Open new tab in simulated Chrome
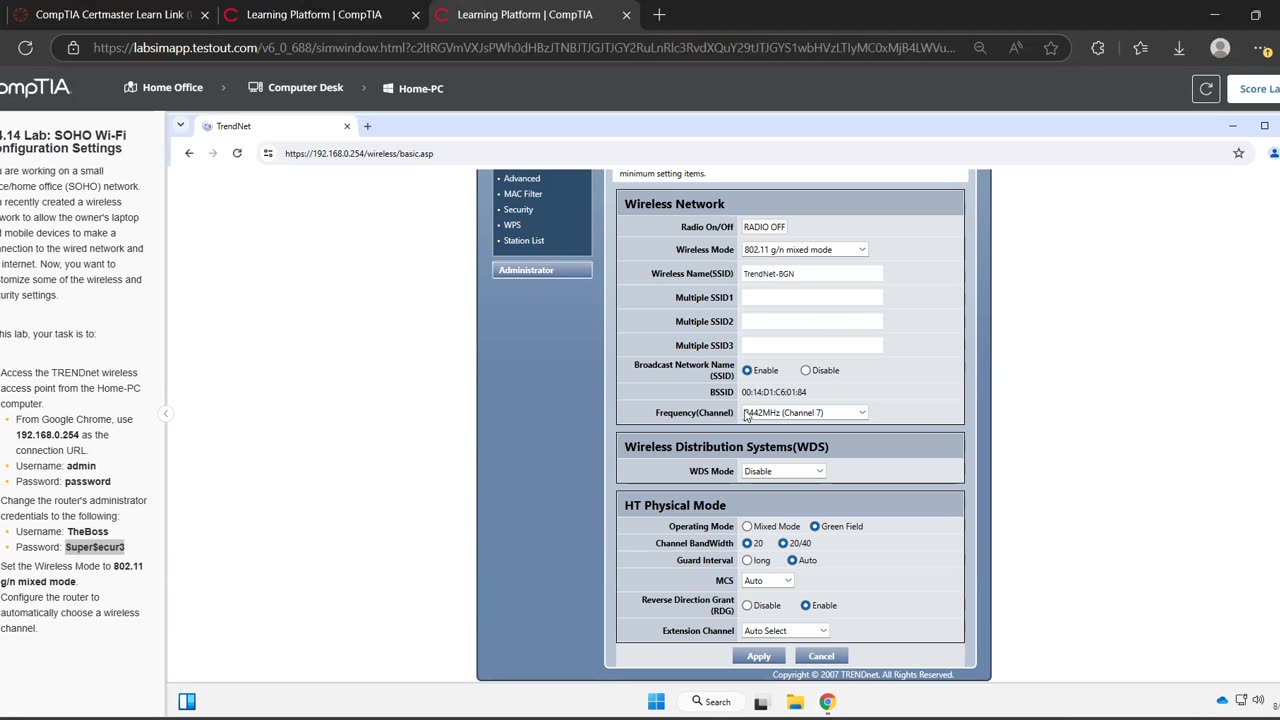1280x720 pixels. 367,126
